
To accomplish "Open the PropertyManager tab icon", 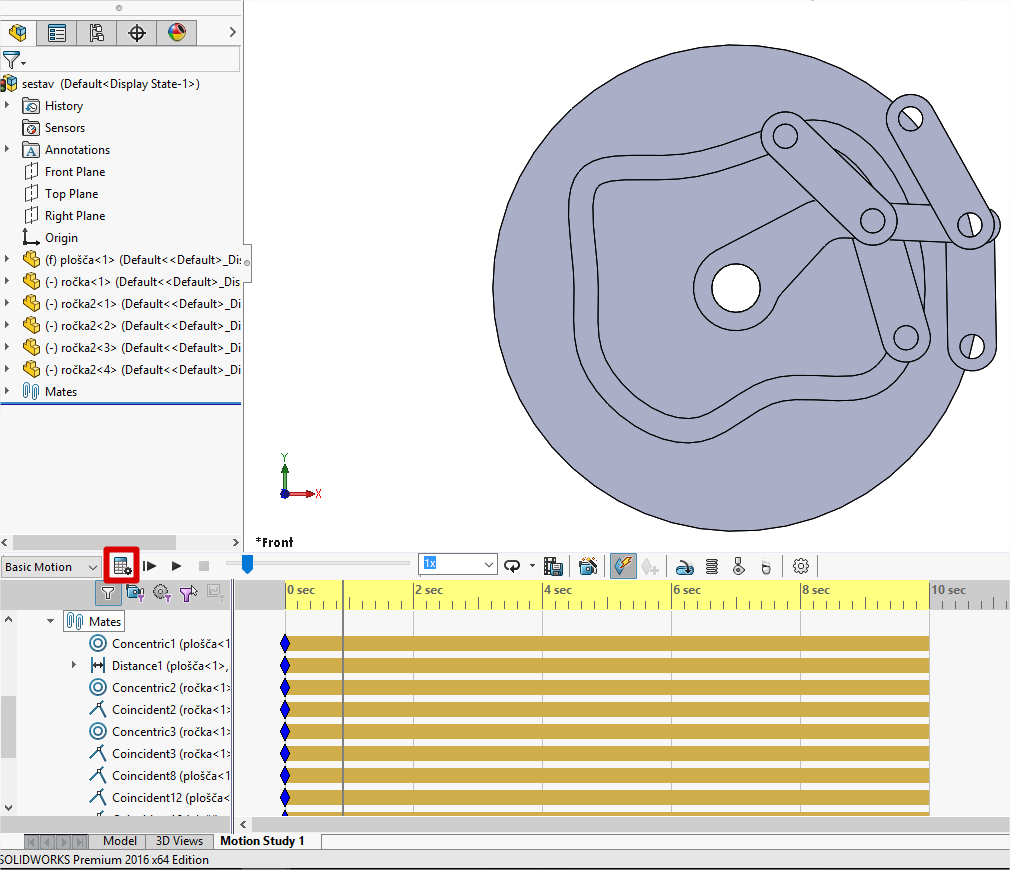I will click(x=57, y=33).
